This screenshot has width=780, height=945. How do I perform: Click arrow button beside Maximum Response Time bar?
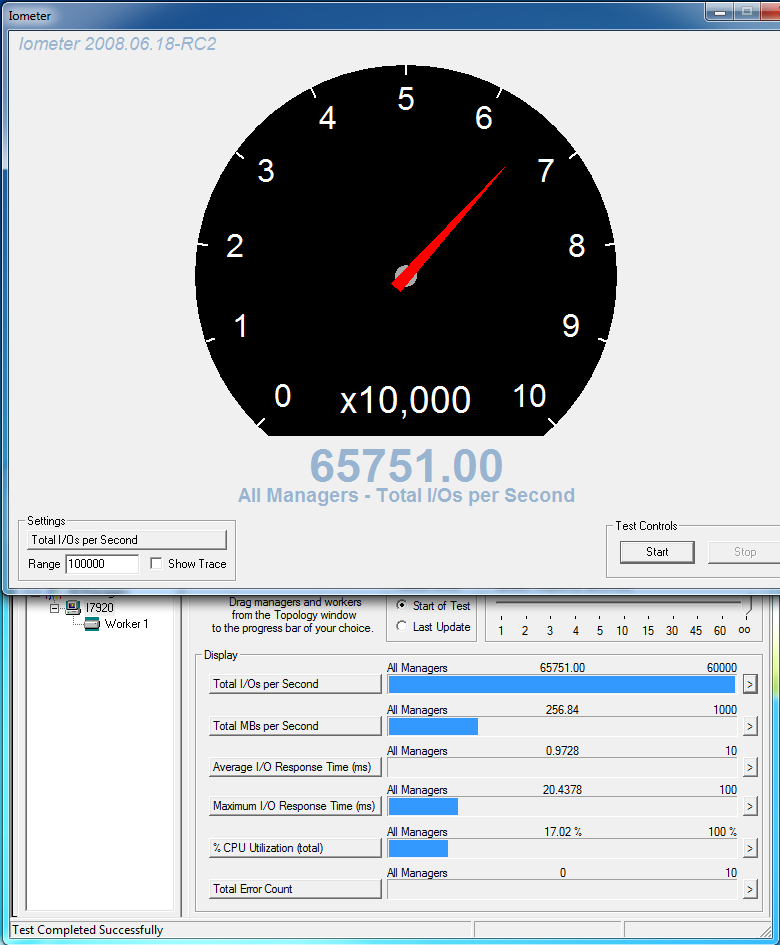[750, 806]
